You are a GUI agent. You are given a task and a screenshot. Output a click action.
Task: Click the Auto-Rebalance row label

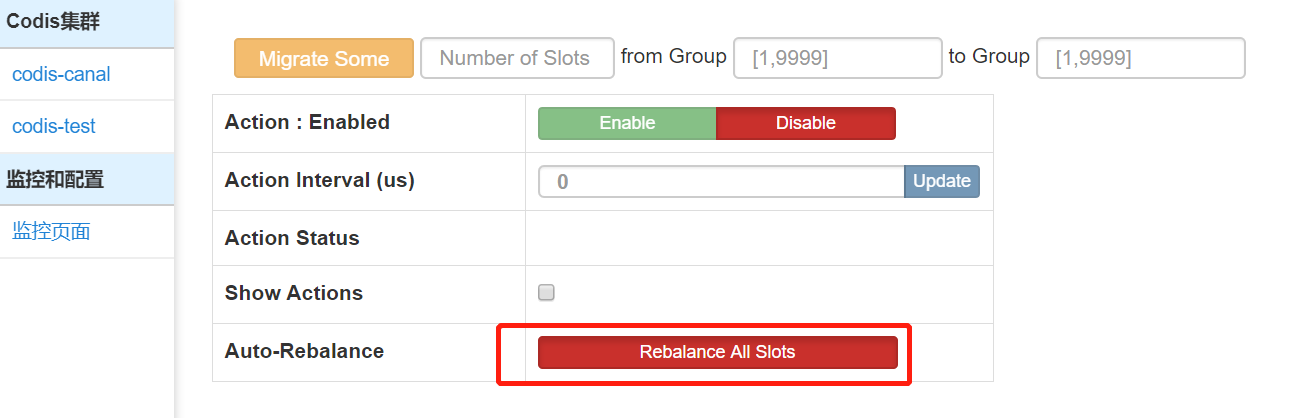pos(304,351)
